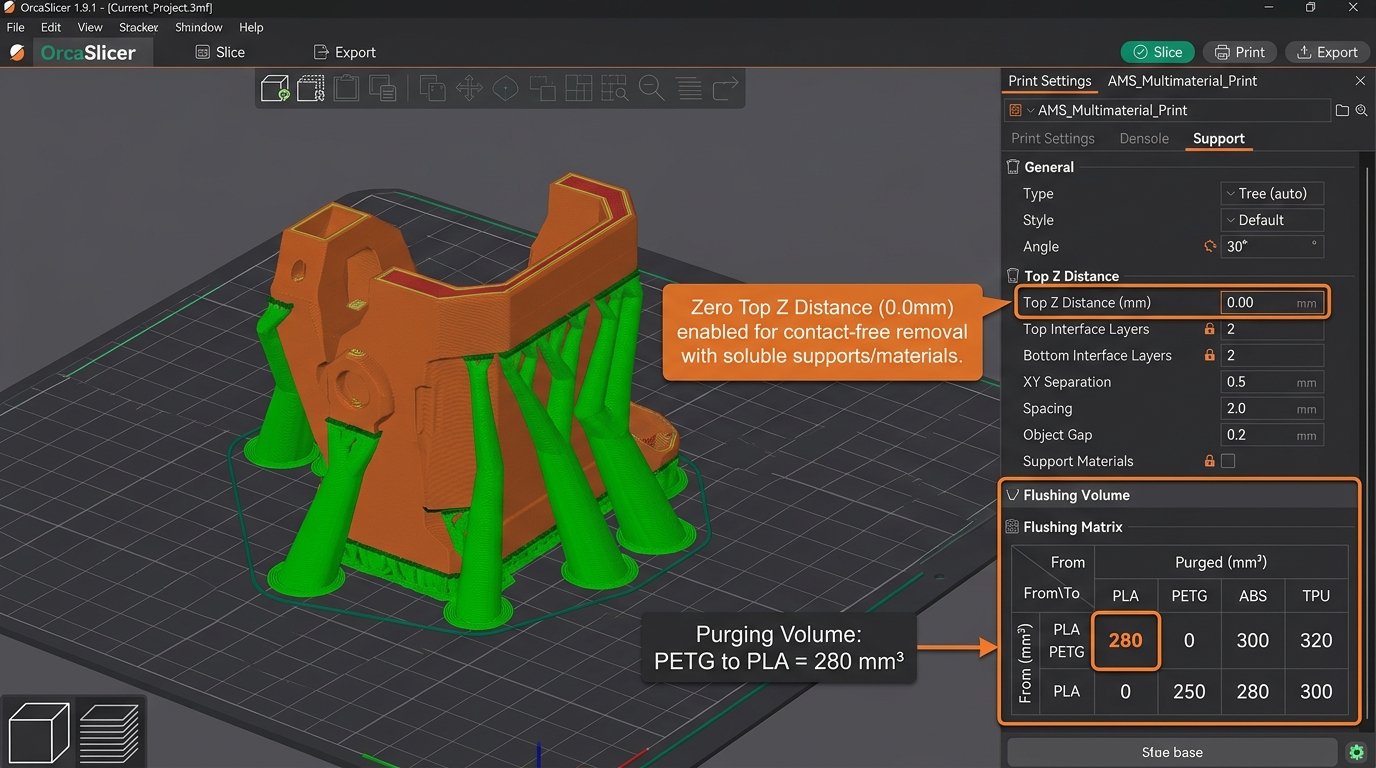Open the Edit menu
The height and width of the screenshot is (768, 1376).
pyautogui.click(x=51, y=27)
